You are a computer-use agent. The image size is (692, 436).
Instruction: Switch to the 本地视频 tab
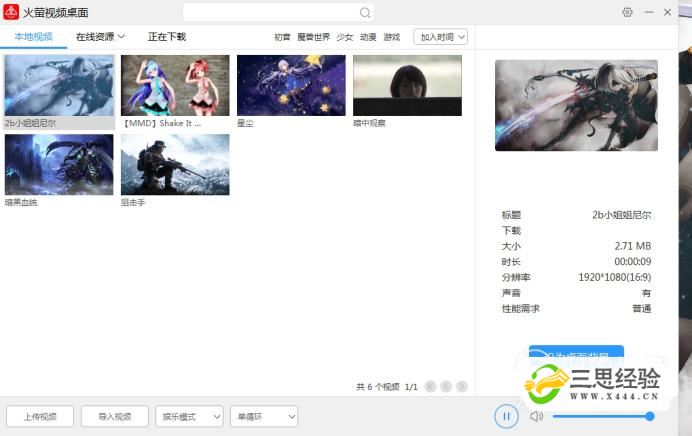pyautogui.click(x=33, y=37)
